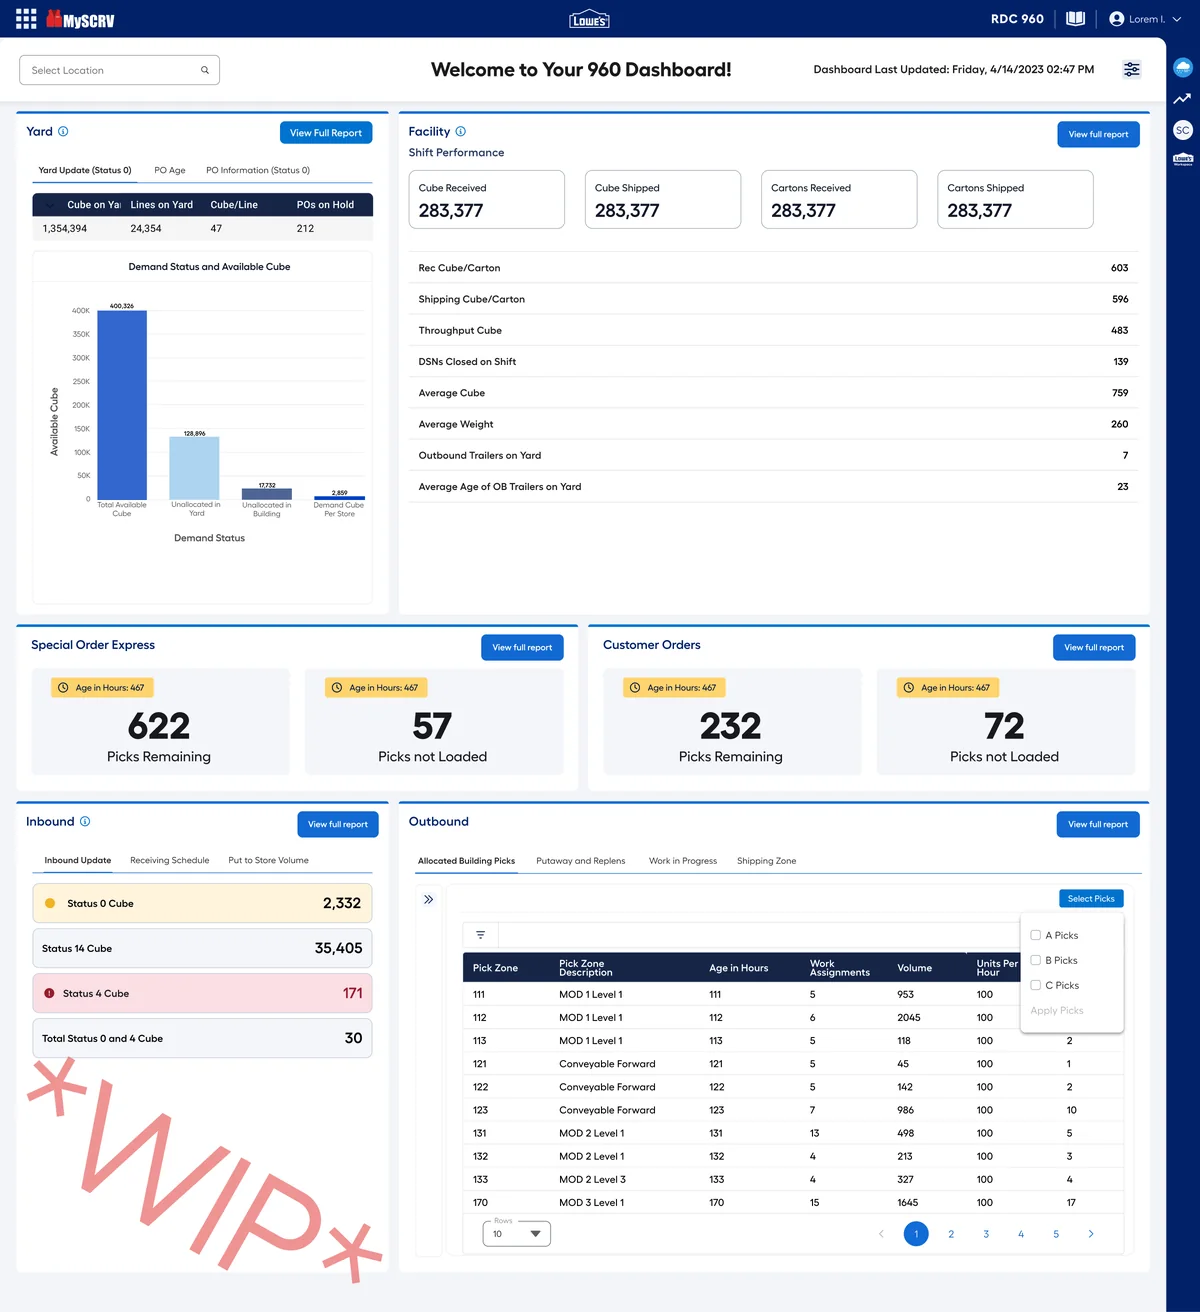
Task: Click clock icon above 72 Picks not Loaded
Action: click(x=909, y=688)
